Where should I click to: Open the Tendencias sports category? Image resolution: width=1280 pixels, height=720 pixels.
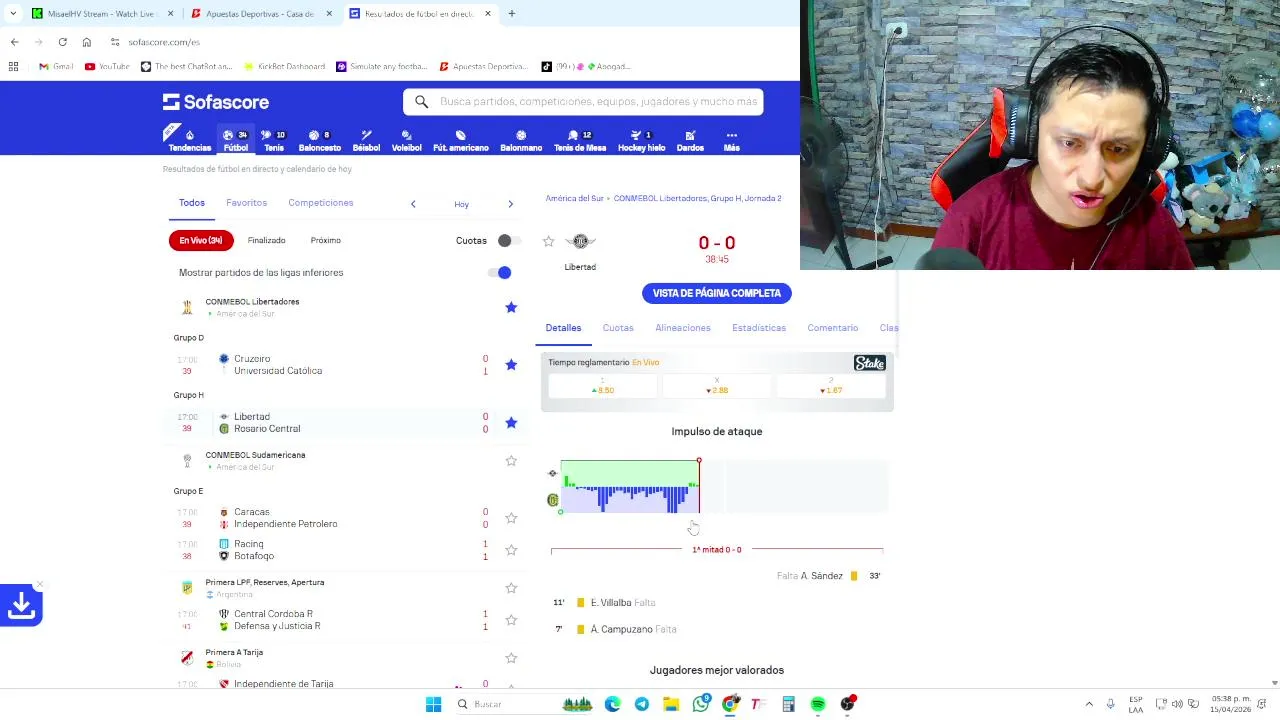coord(189,140)
